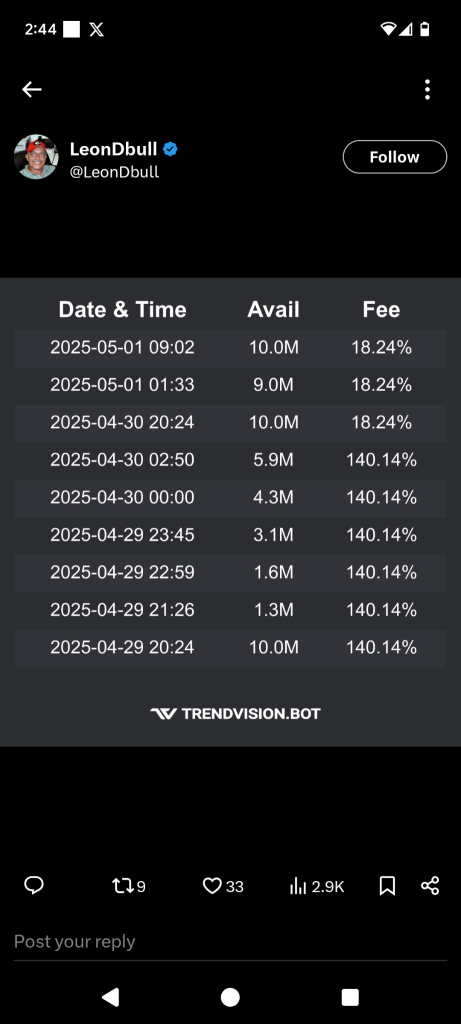461x1024 pixels.
Task: Click the LeonDbull display name
Action: pyautogui.click(x=113, y=149)
